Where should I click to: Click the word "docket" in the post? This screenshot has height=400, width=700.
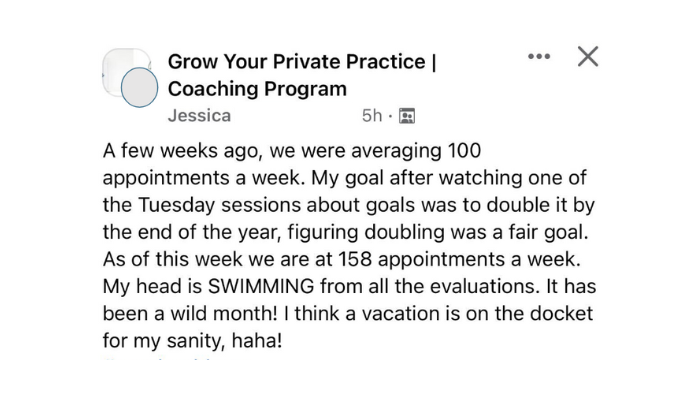coord(564,313)
